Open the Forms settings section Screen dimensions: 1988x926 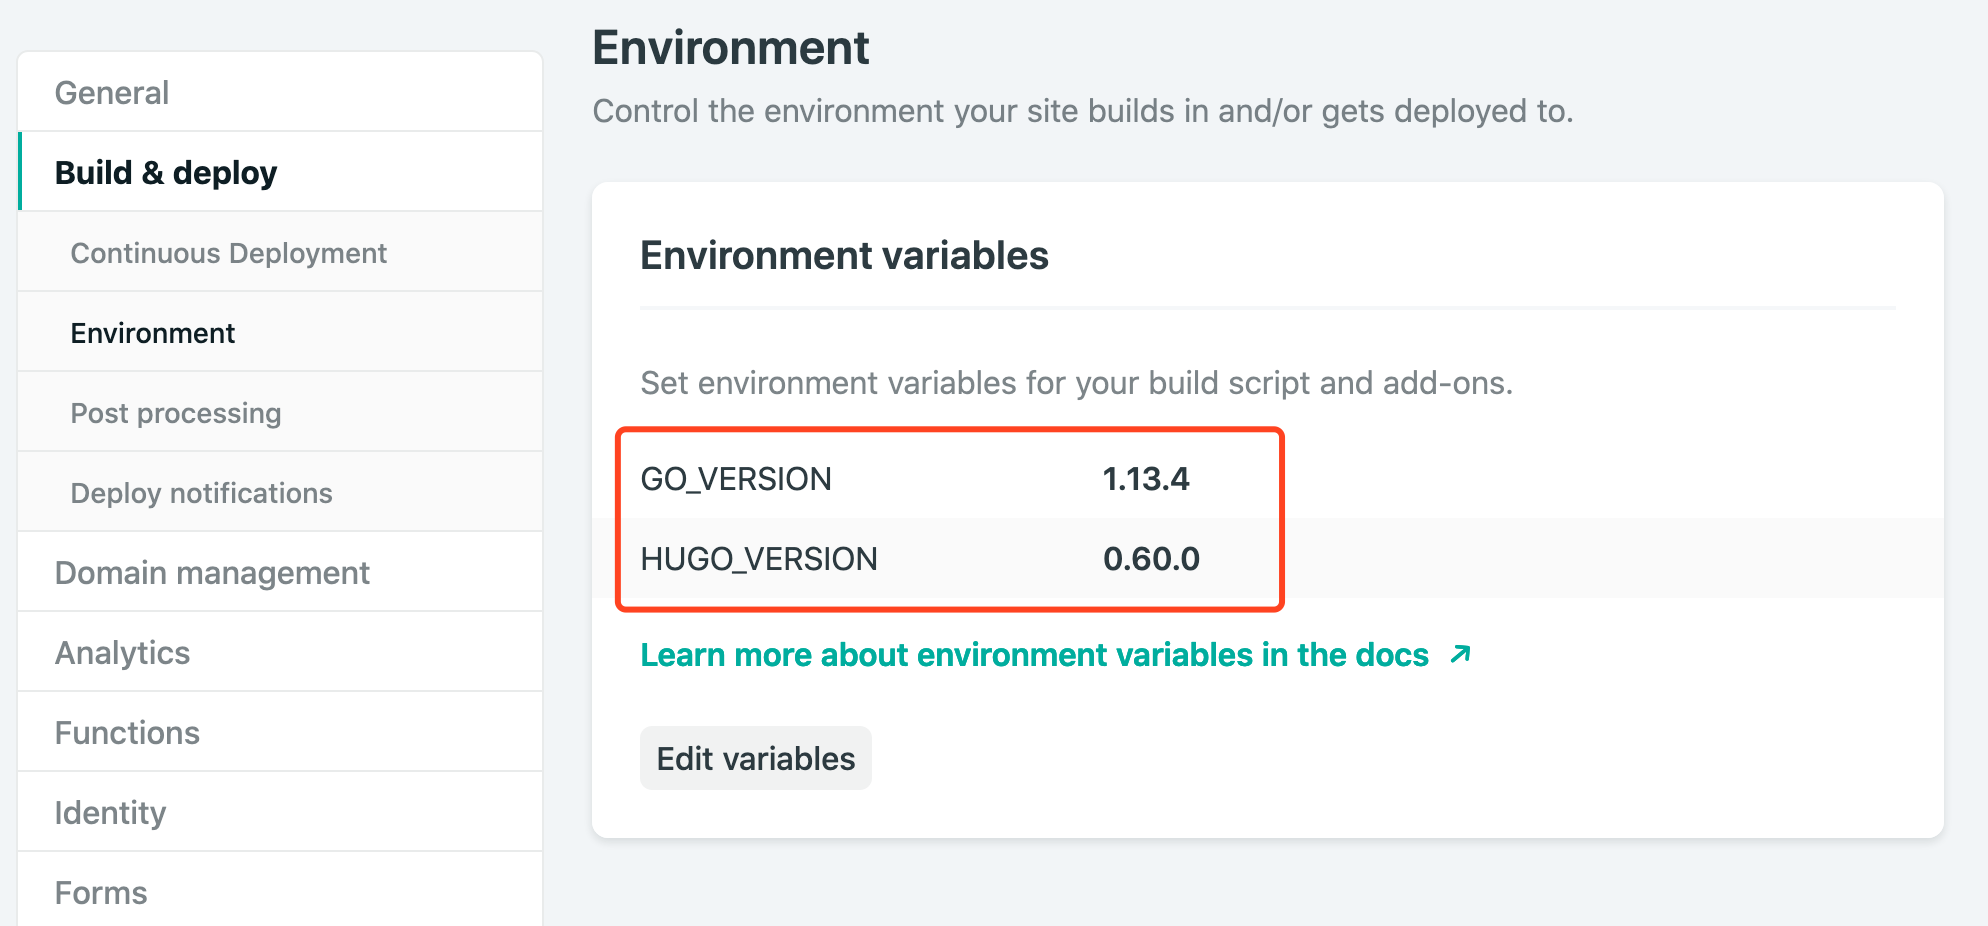[101, 892]
